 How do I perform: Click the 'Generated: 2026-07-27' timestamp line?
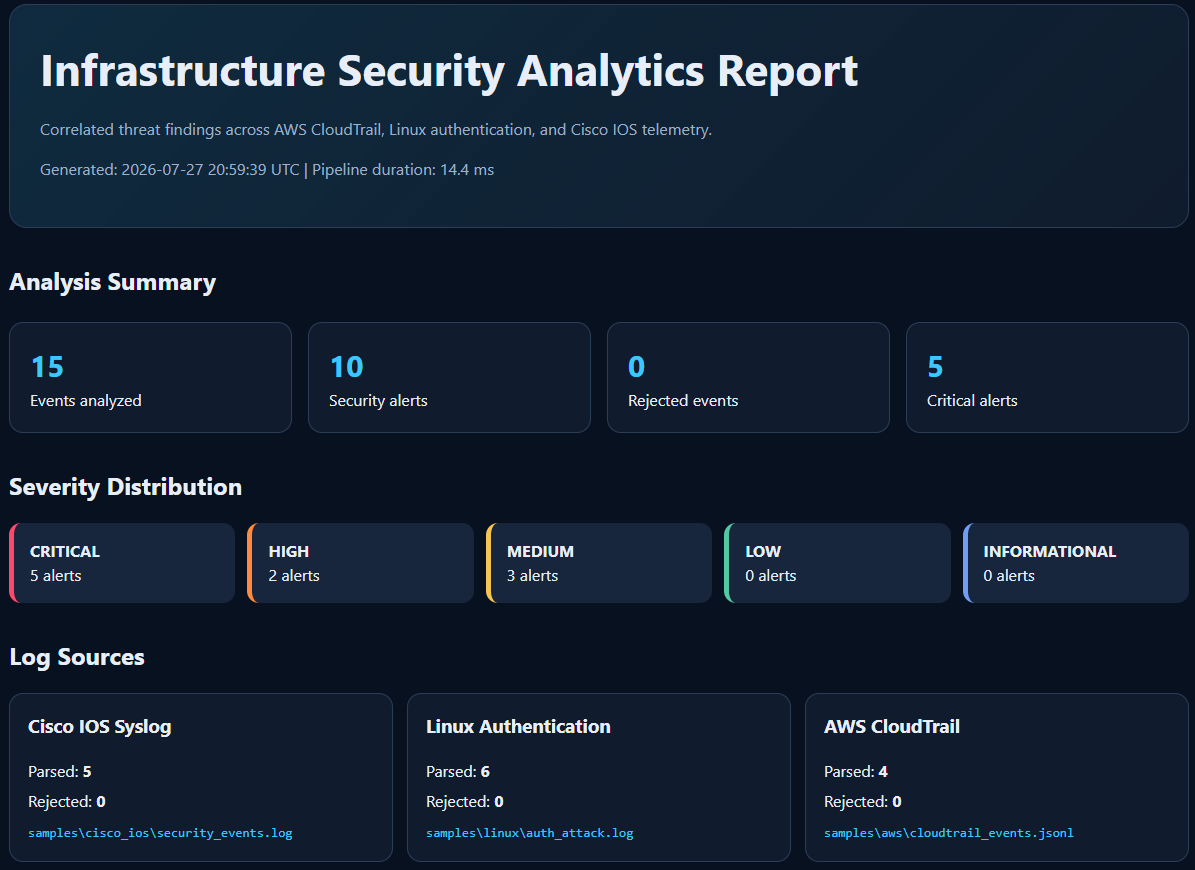tap(267, 170)
